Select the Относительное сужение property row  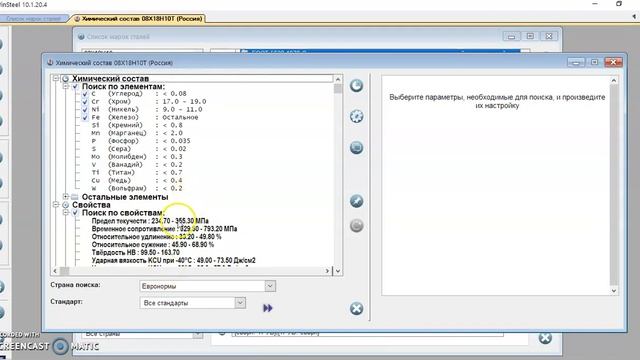[x=153, y=244]
